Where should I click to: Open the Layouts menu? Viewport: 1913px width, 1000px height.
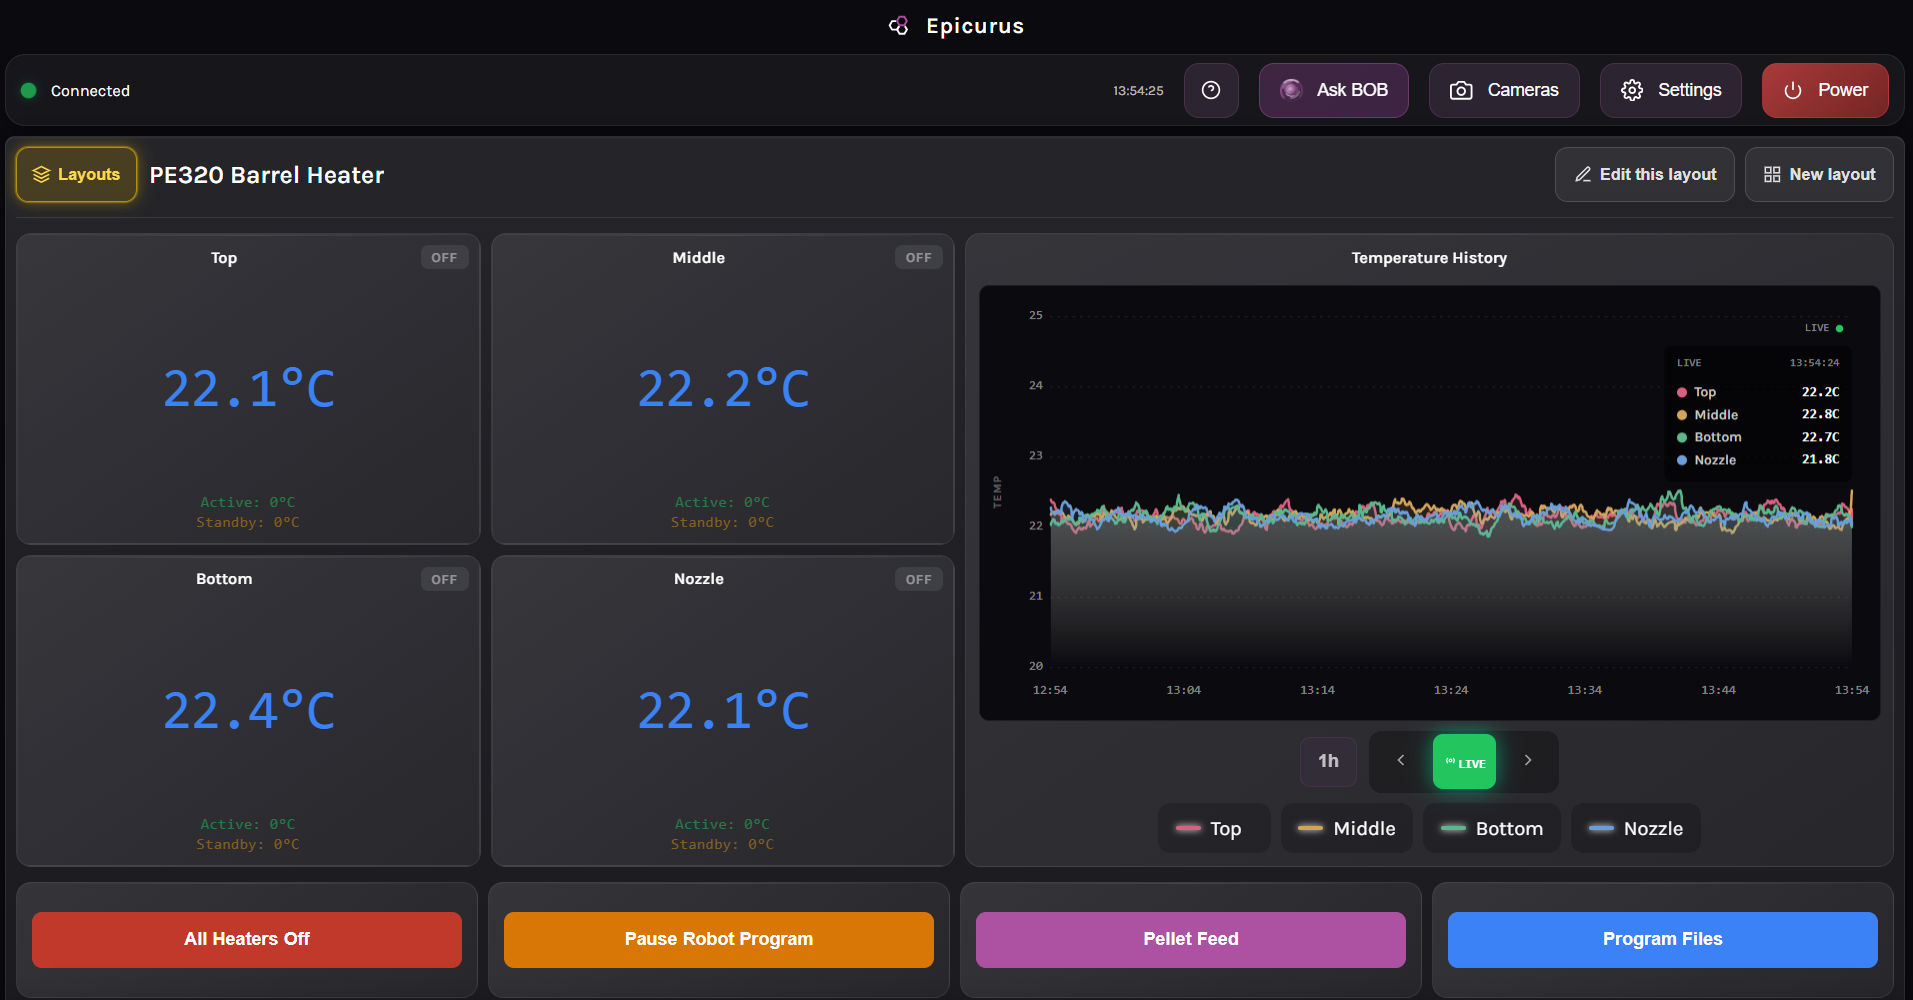(x=76, y=174)
